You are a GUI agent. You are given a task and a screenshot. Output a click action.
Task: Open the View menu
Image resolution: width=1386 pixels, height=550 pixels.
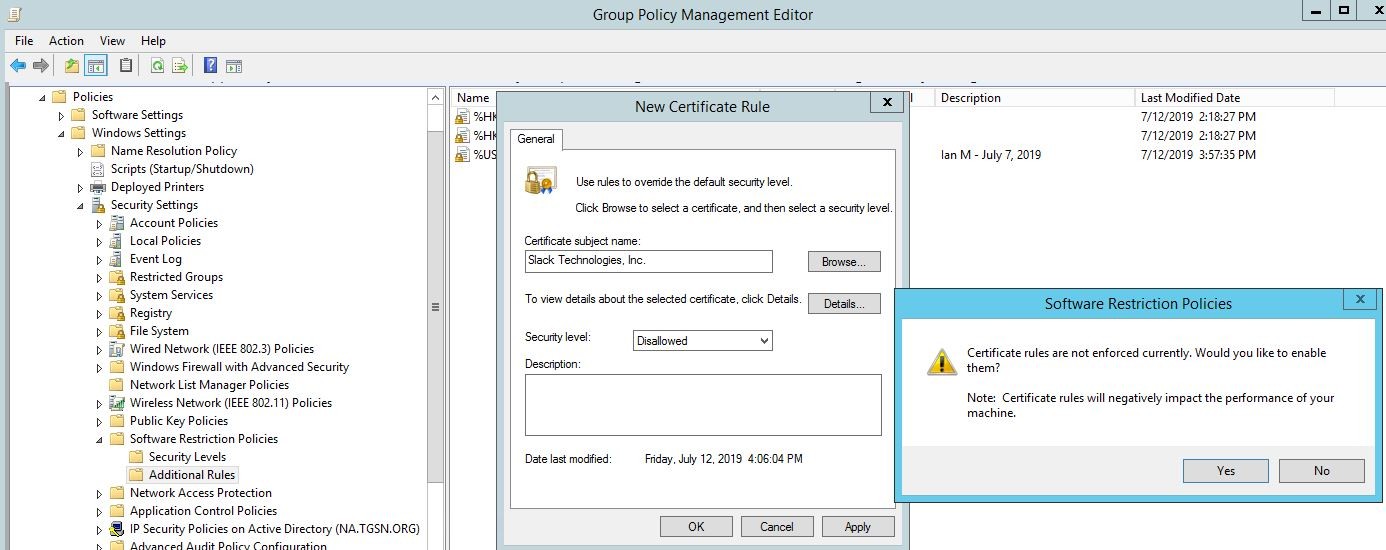tap(112, 41)
